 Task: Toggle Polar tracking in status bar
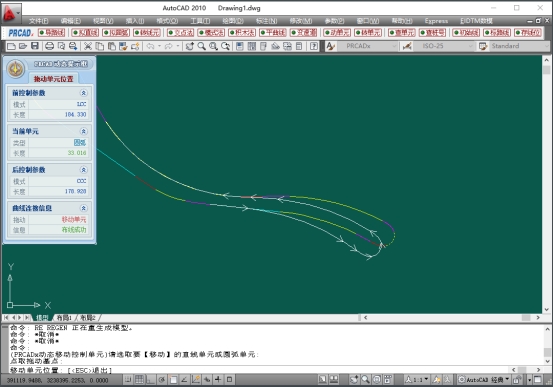162,380
